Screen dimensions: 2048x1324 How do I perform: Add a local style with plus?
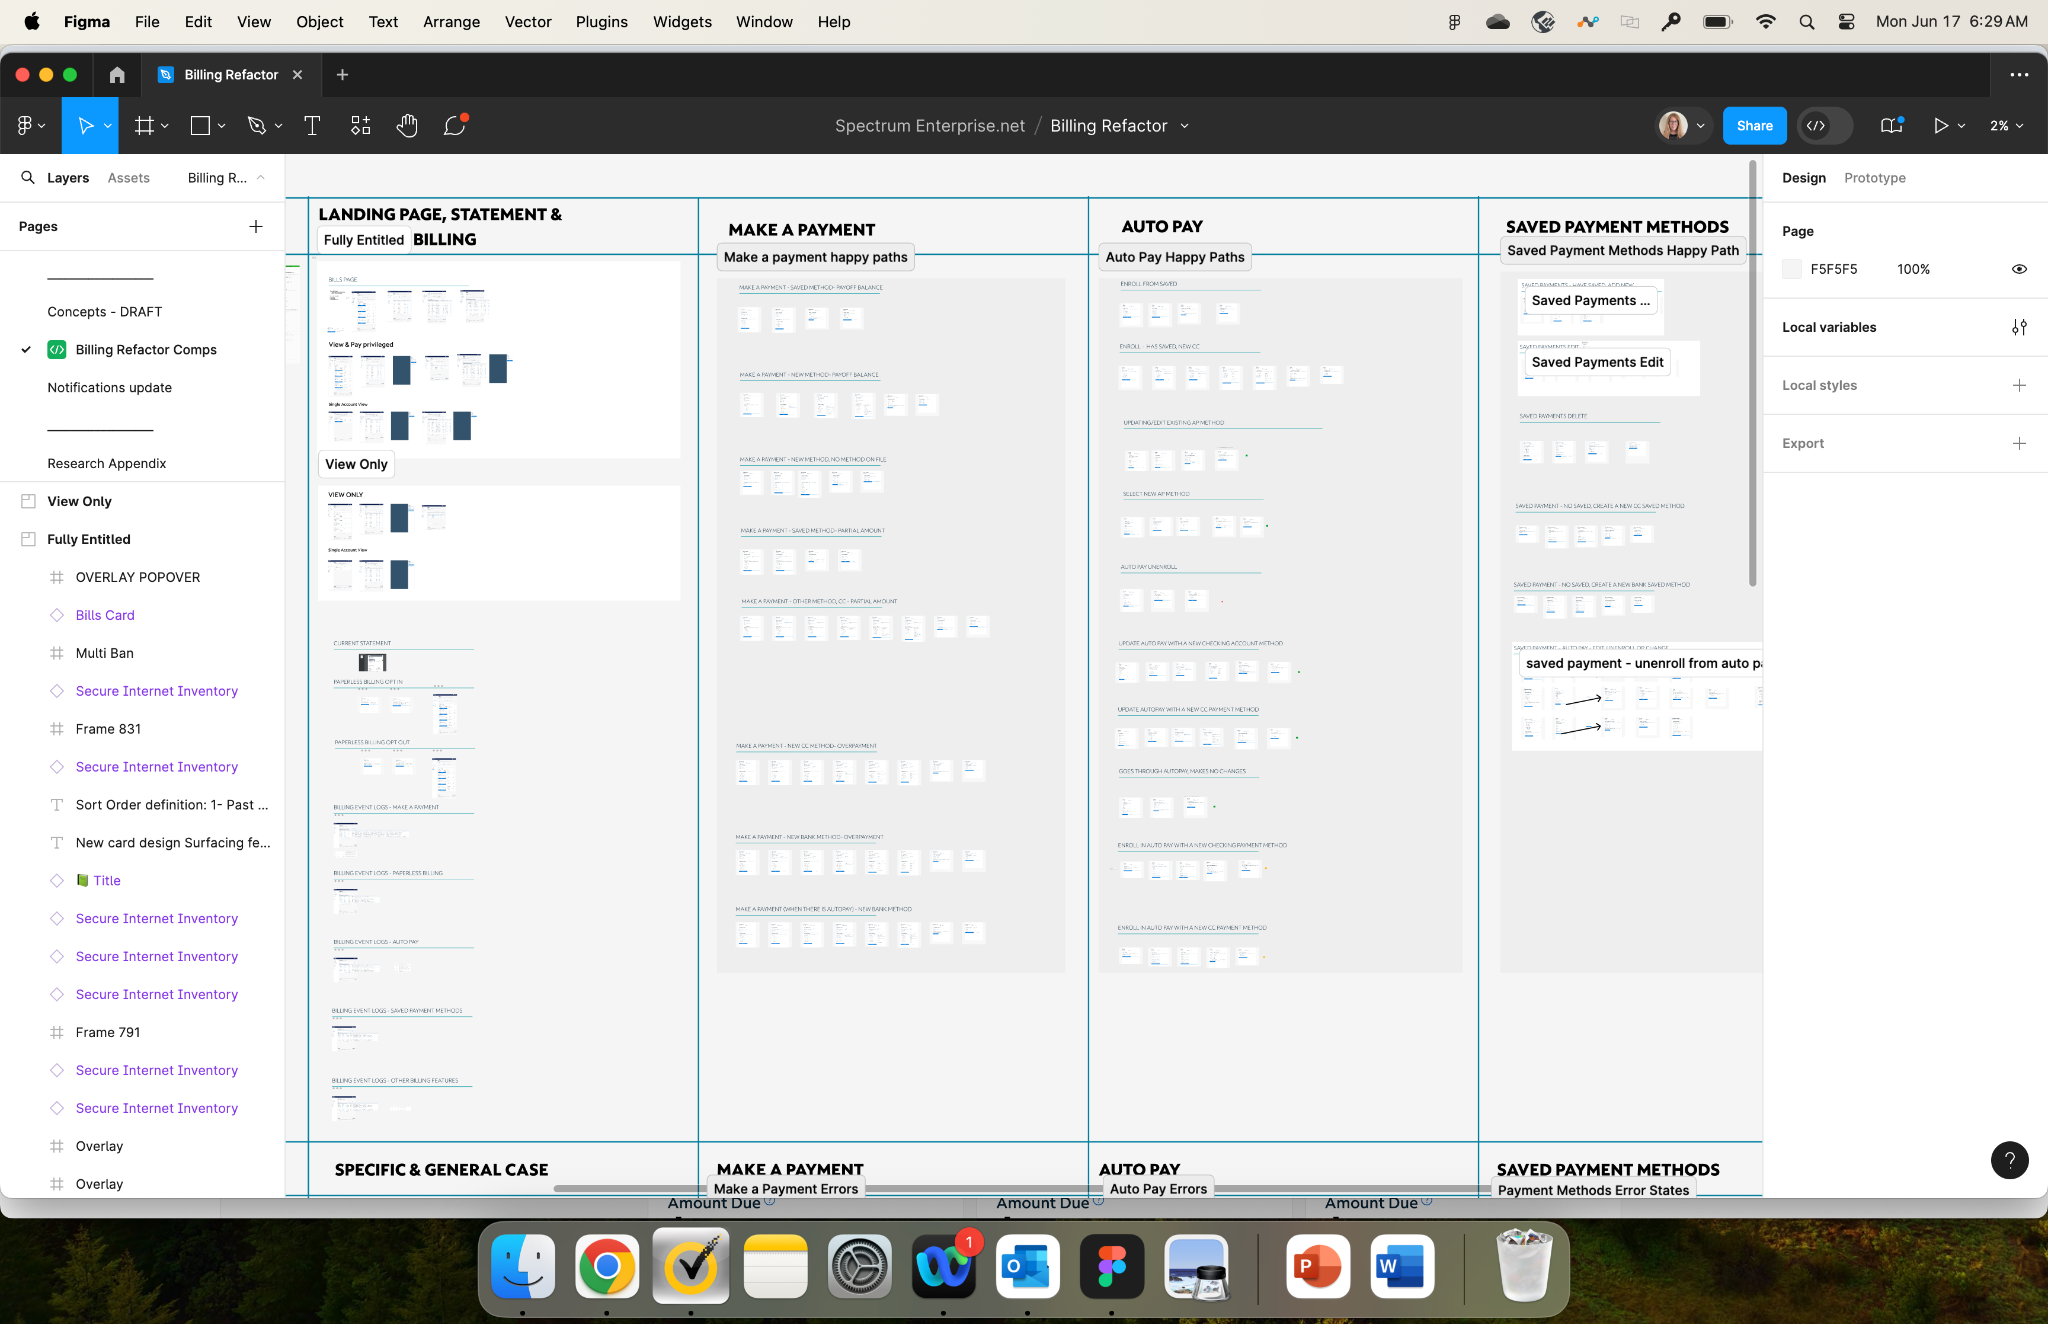[x=2019, y=385]
